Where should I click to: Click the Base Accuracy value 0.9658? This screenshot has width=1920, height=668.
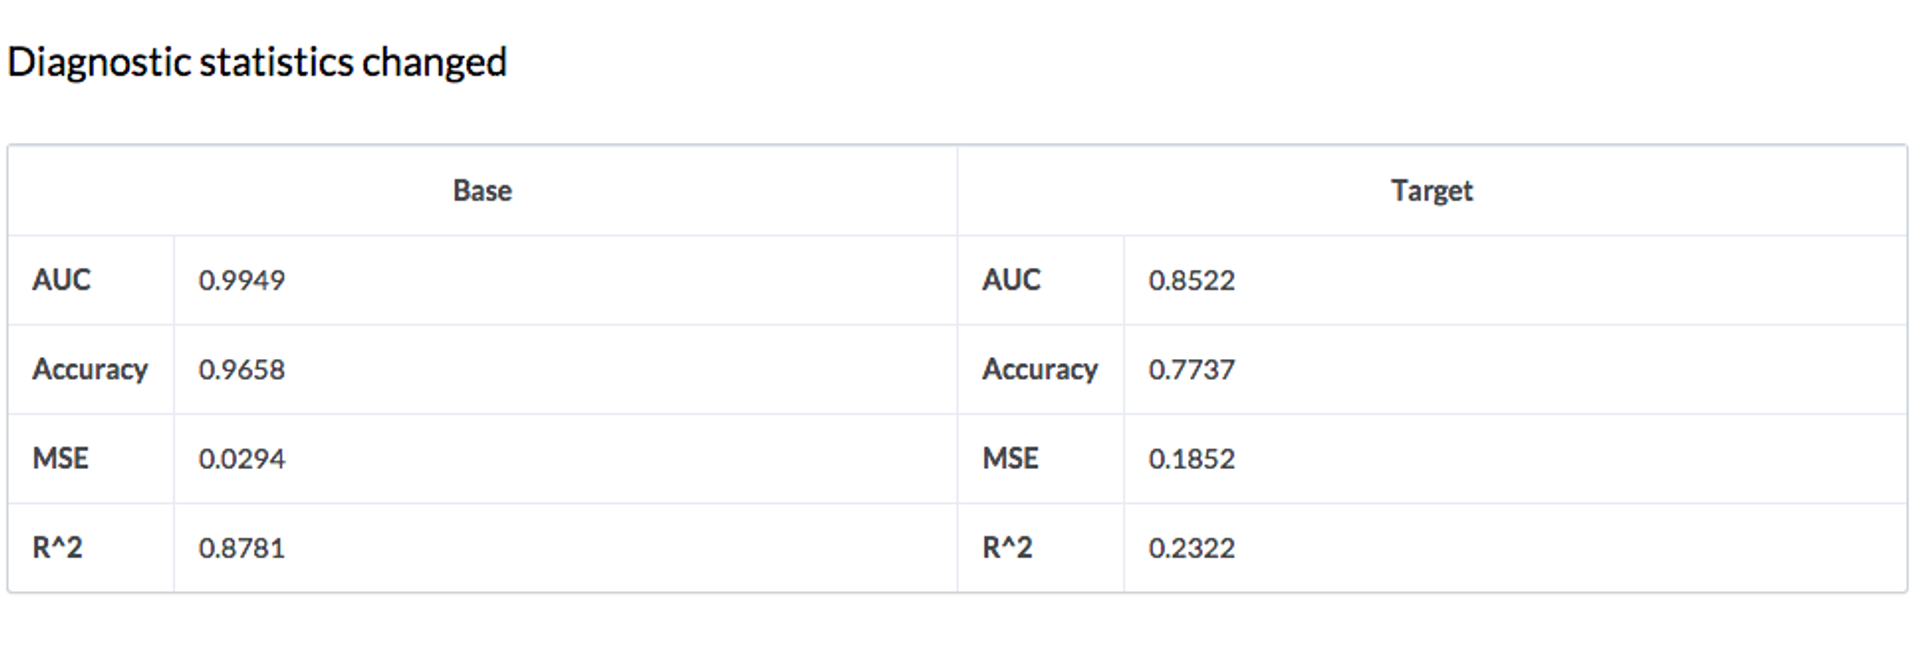(242, 370)
